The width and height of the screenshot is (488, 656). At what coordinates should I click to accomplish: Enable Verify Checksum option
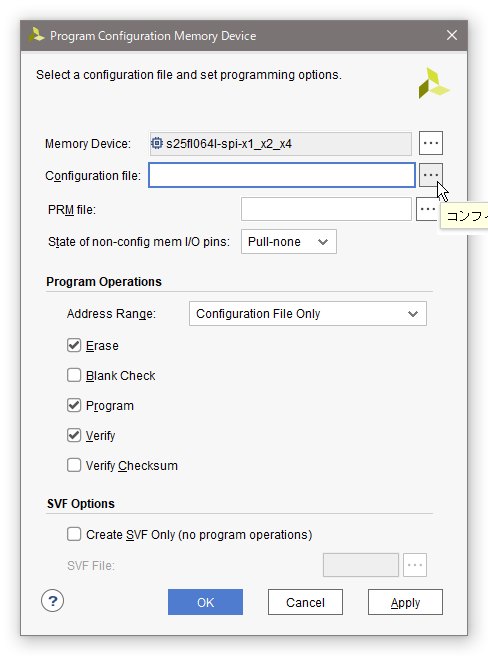click(x=74, y=465)
